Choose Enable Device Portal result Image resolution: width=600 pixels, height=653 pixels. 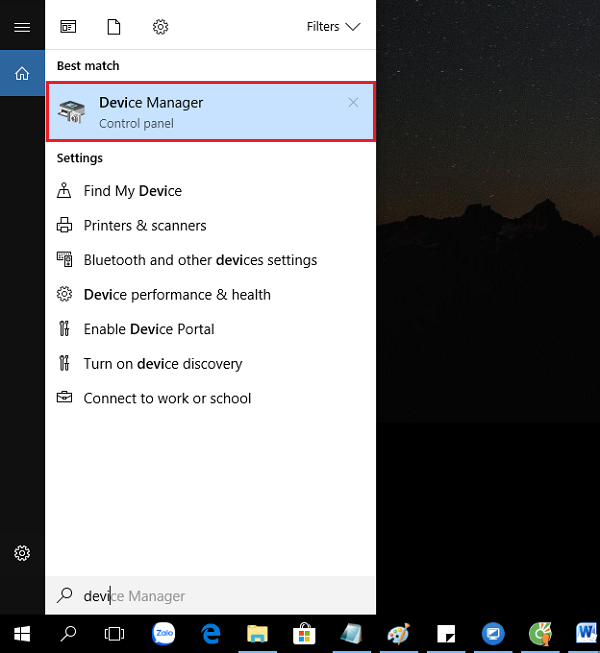149,329
